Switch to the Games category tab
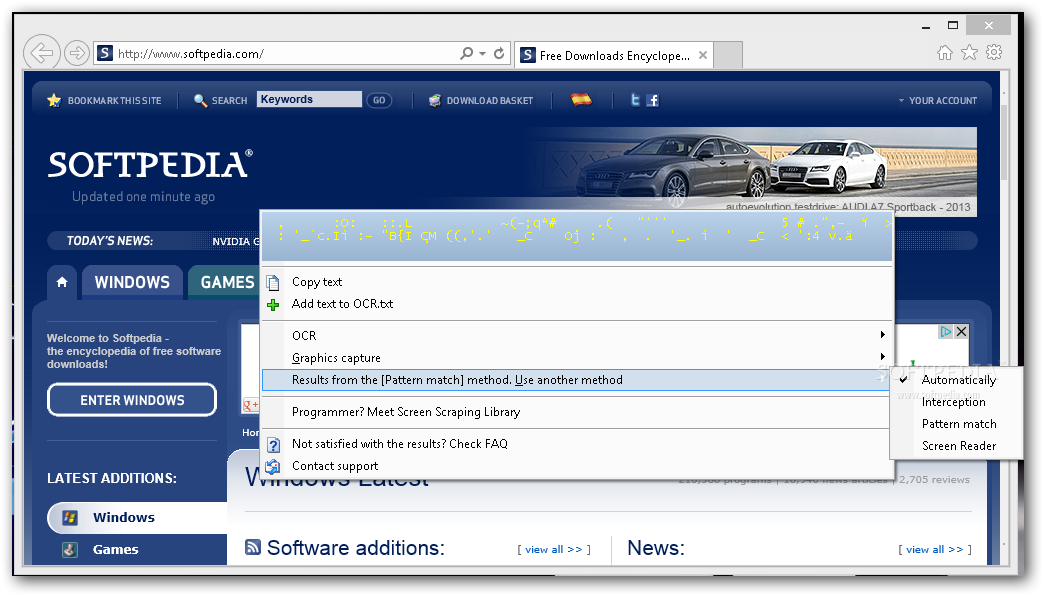The width and height of the screenshot is (1044, 596). [x=225, y=282]
